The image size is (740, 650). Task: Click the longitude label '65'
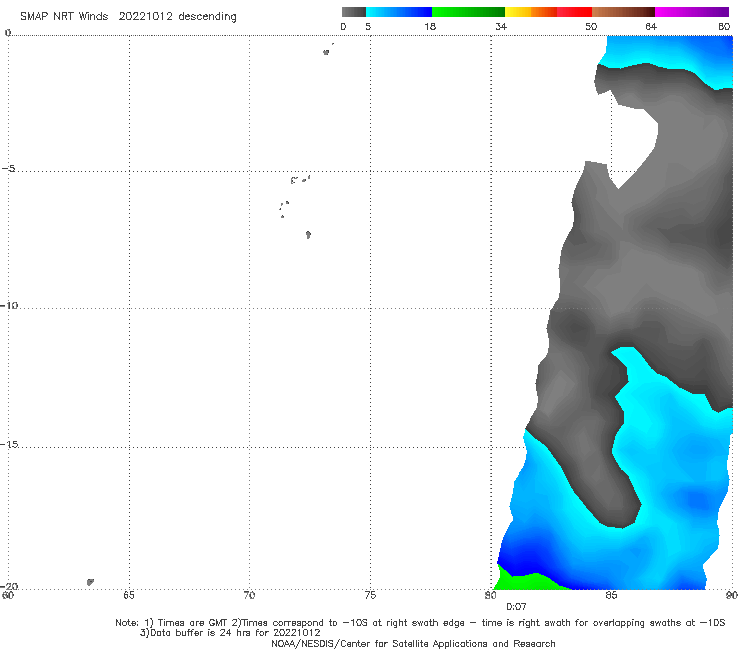[128, 595]
